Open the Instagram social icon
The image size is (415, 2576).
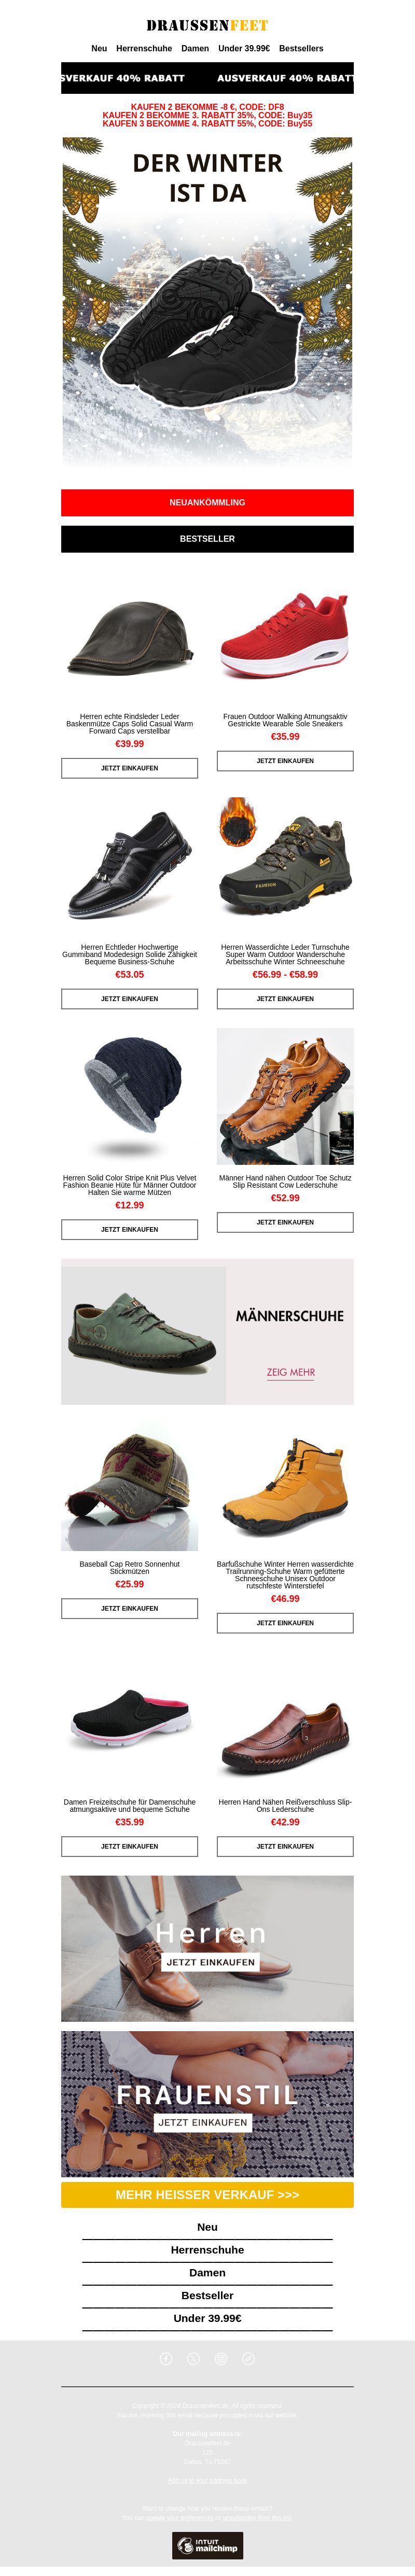[221, 2358]
